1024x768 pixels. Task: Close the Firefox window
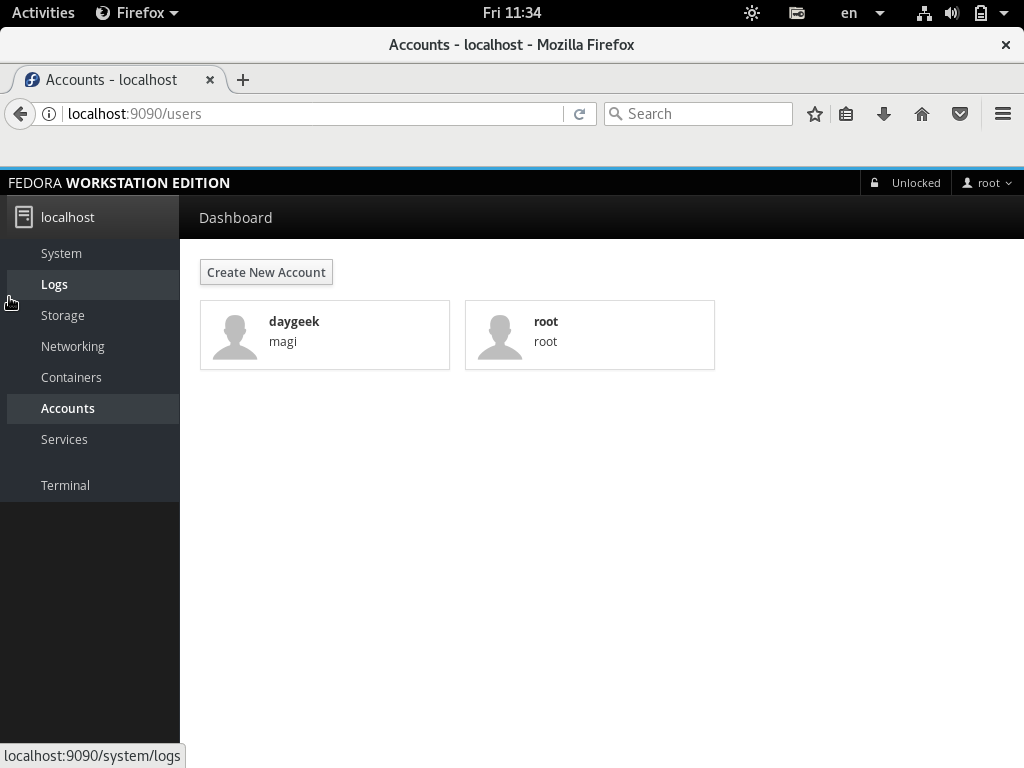point(1006,45)
